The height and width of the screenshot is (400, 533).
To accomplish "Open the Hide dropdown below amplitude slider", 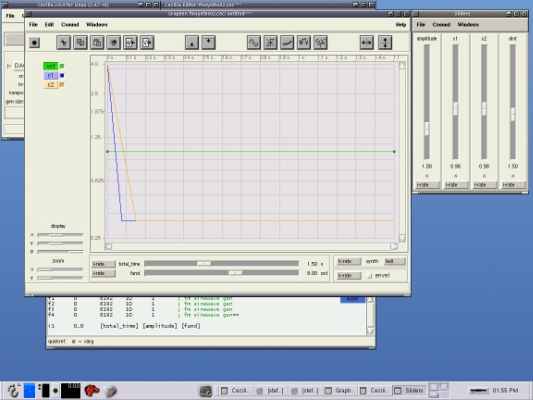I will [428, 185].
